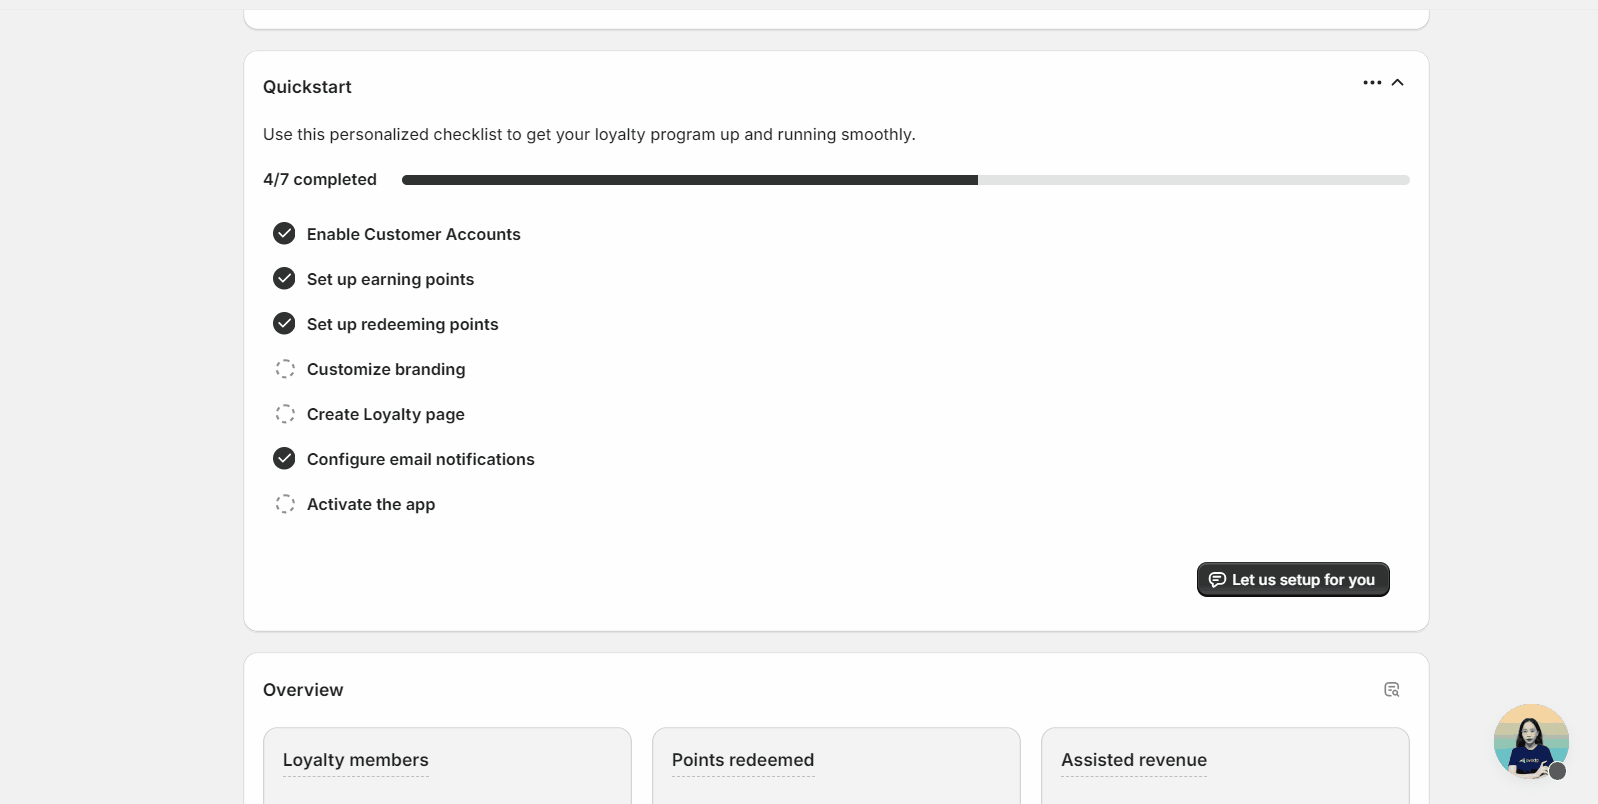1598x804 pixels.
Task: Expand the Create Loyalty page step
Action: pos(386,414)
